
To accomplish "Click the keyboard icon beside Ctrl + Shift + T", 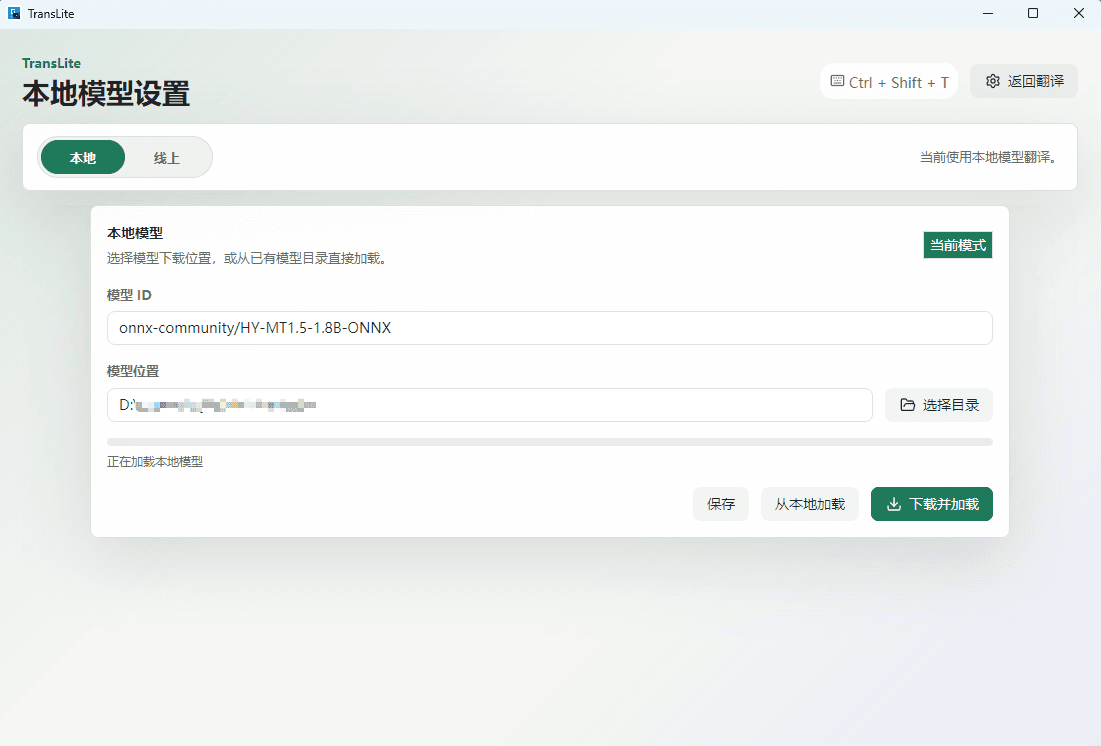I will pos(837,81).
